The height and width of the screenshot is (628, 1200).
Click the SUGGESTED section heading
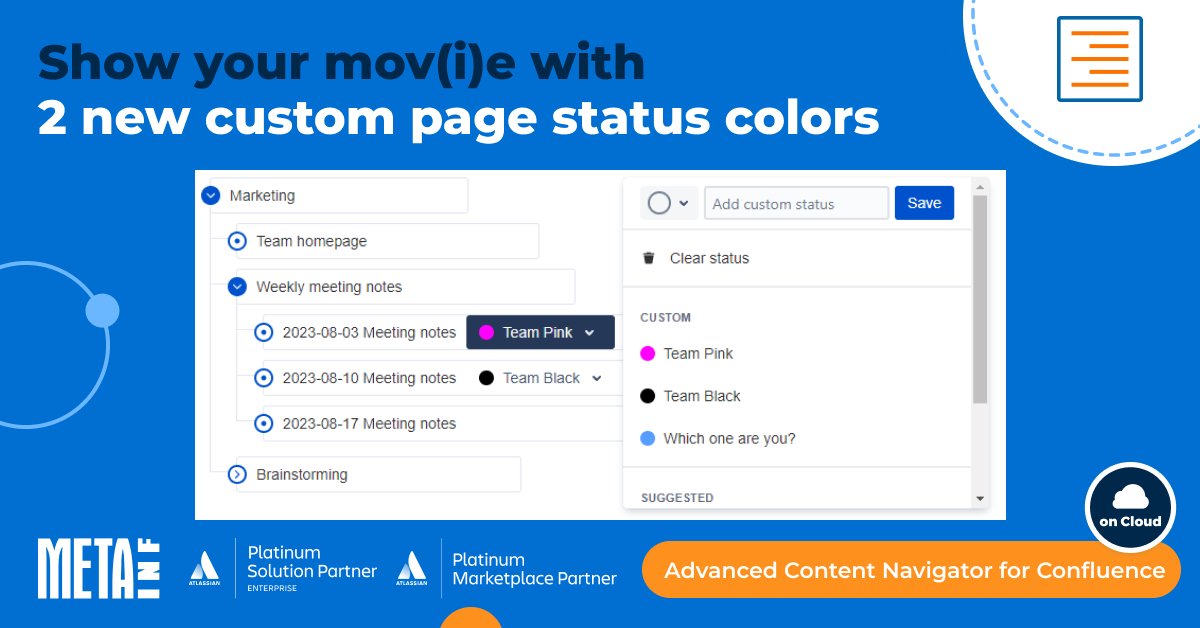(677, 497)
